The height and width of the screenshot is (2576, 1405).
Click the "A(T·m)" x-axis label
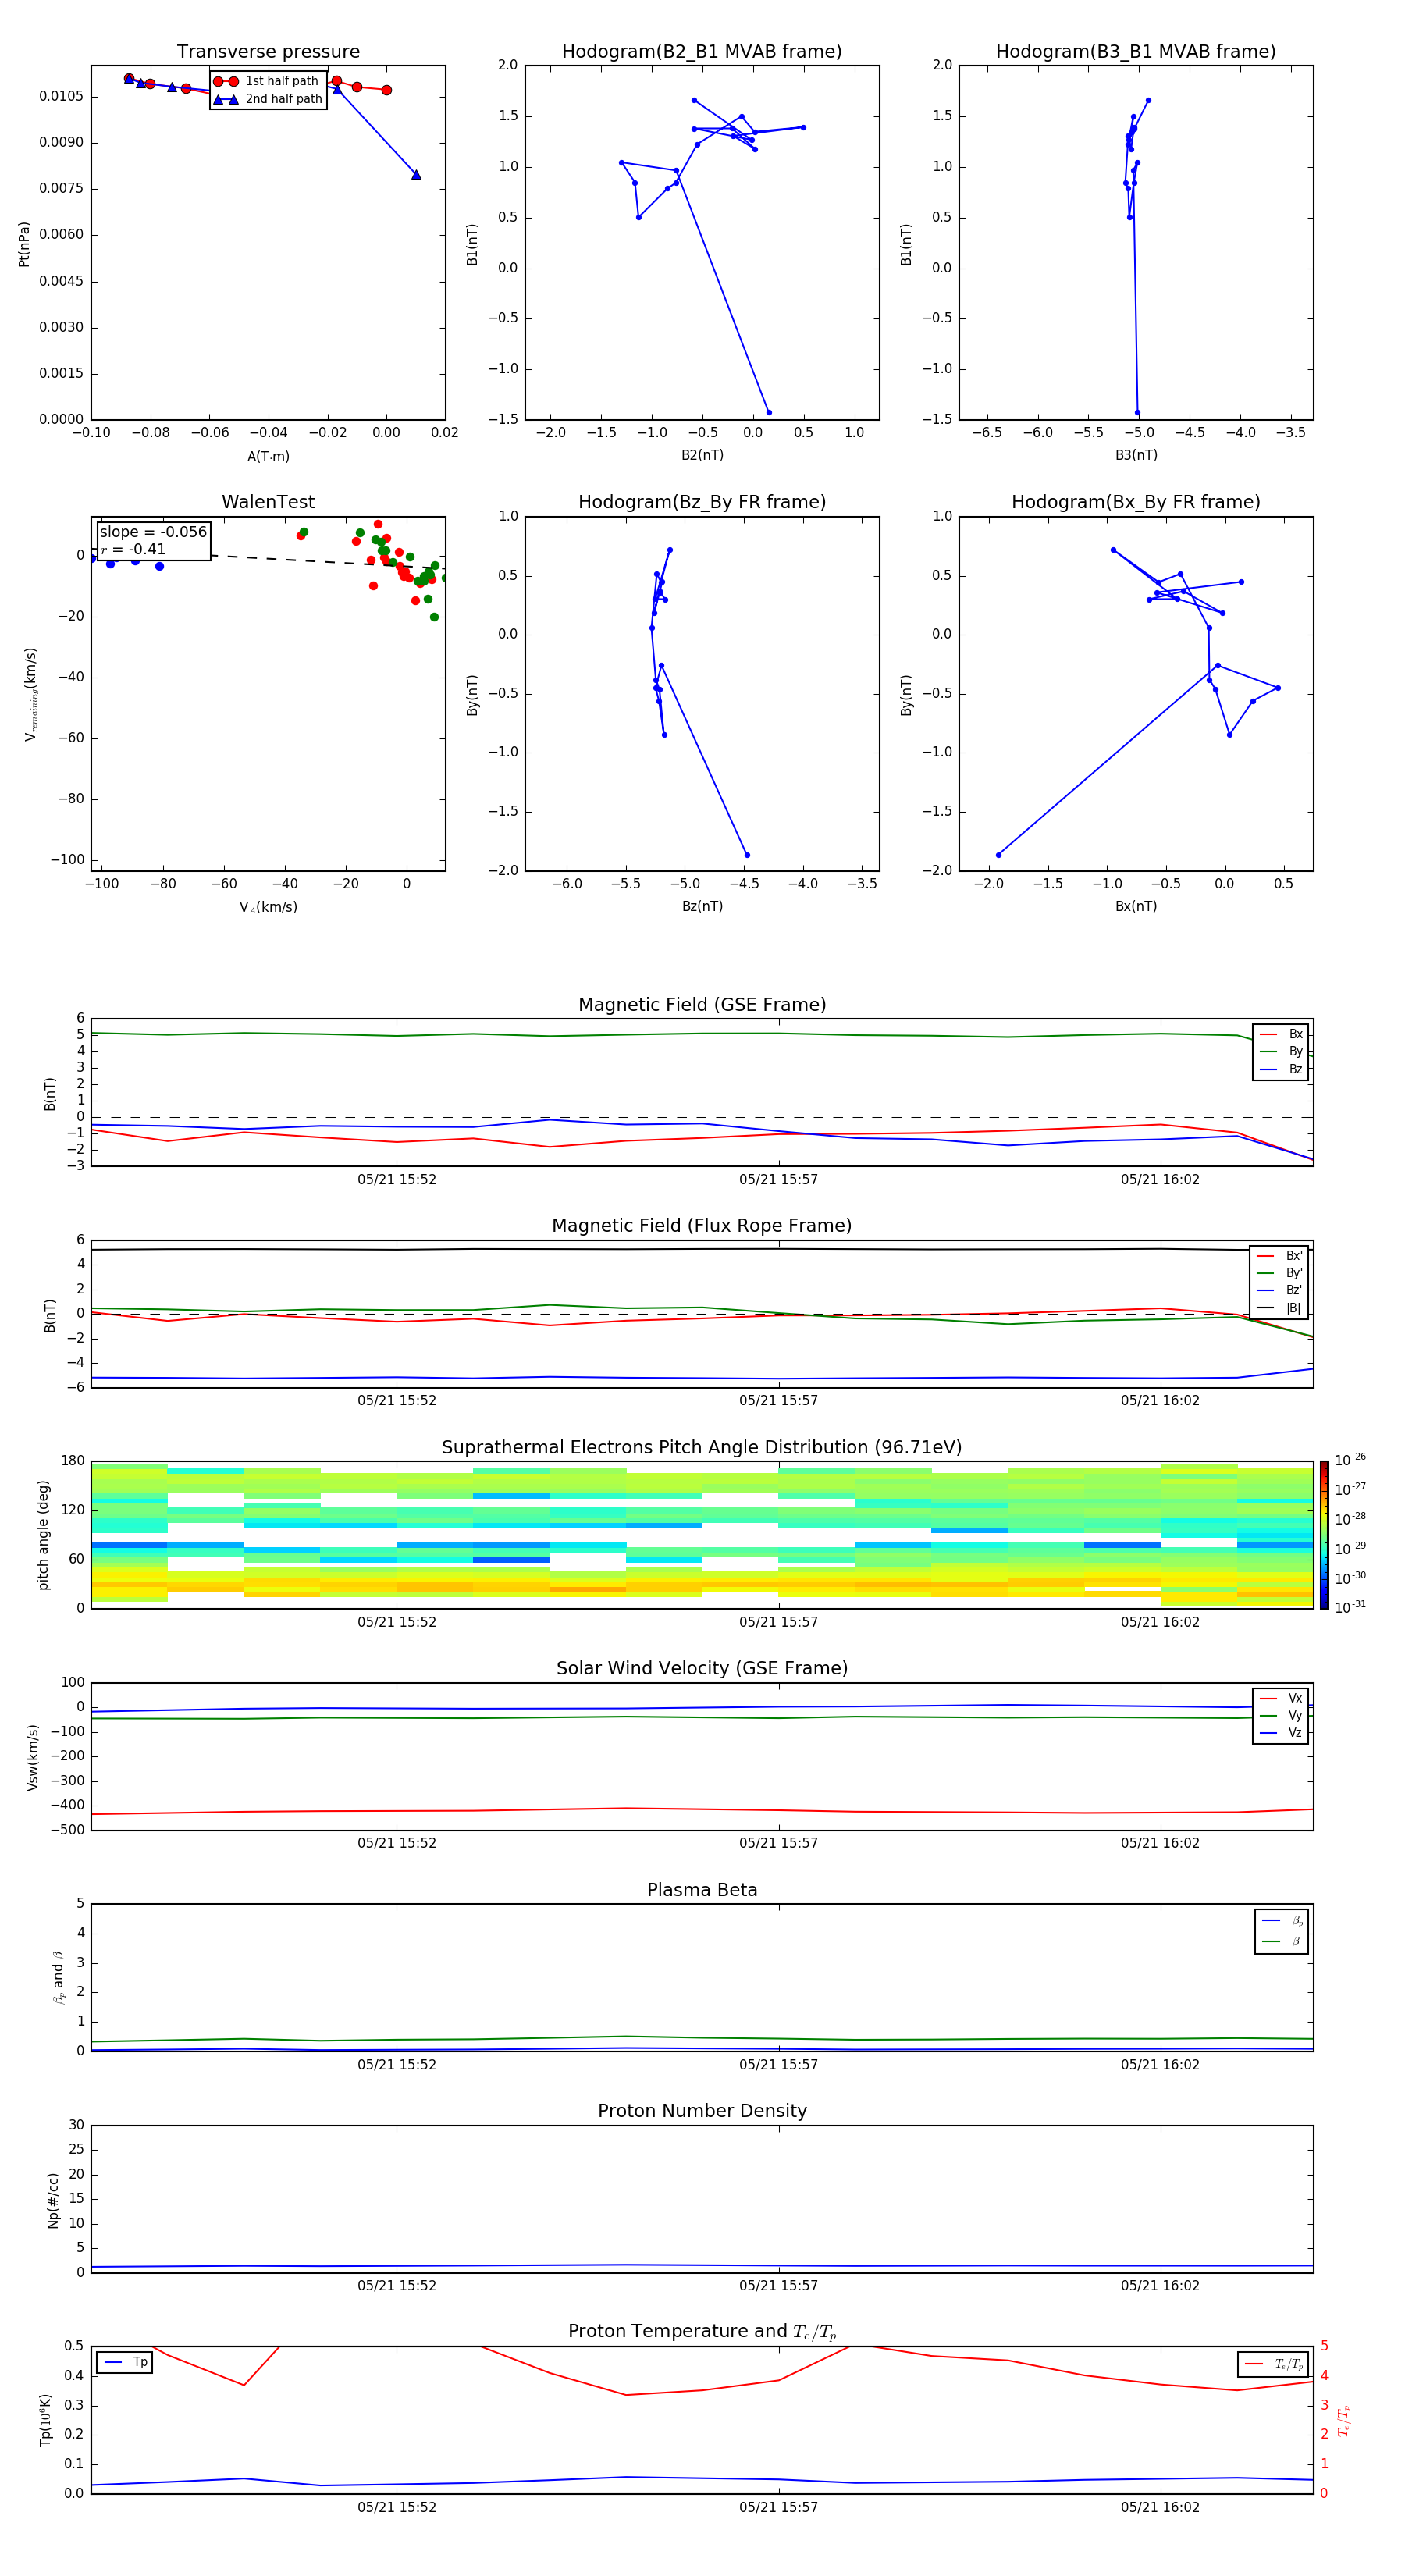click(x=268, y=457)
